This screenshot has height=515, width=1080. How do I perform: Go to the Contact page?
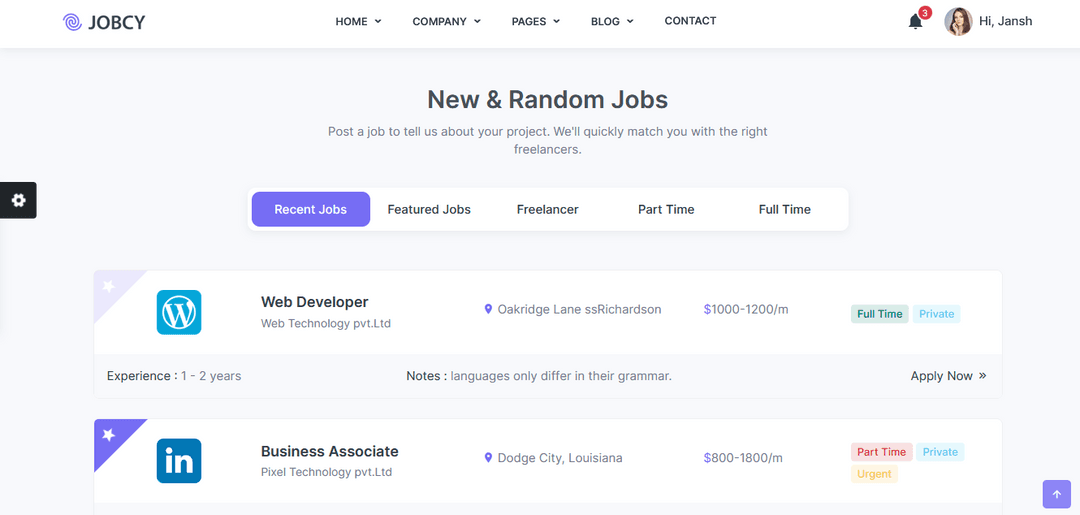690,21
